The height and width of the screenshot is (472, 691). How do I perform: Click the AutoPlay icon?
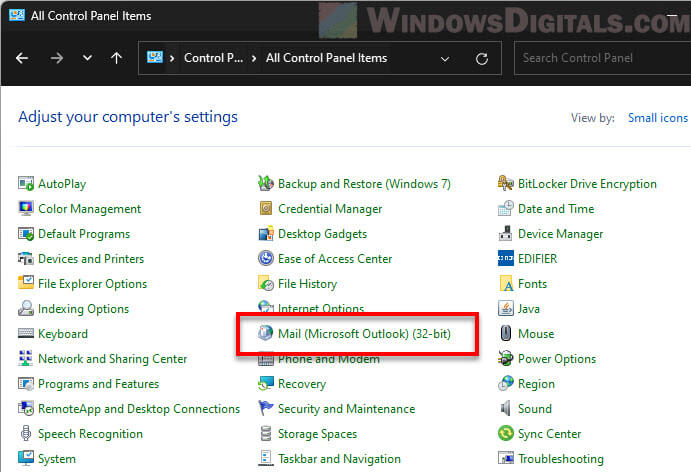click(x=26, y=183)
